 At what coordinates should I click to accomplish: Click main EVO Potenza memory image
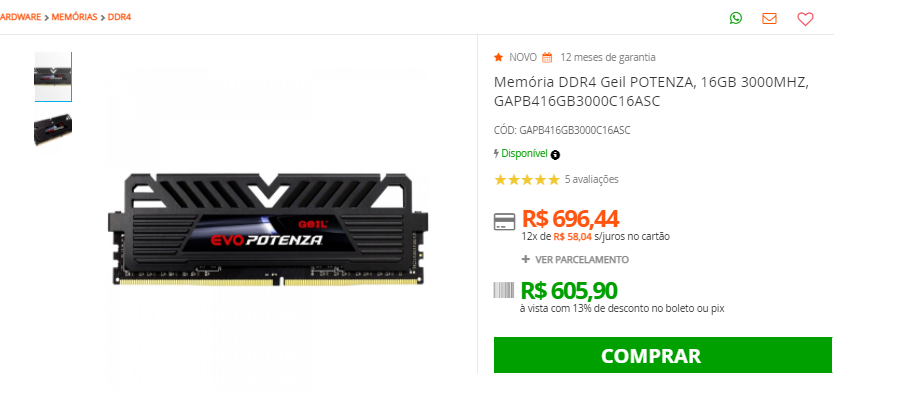268,228
